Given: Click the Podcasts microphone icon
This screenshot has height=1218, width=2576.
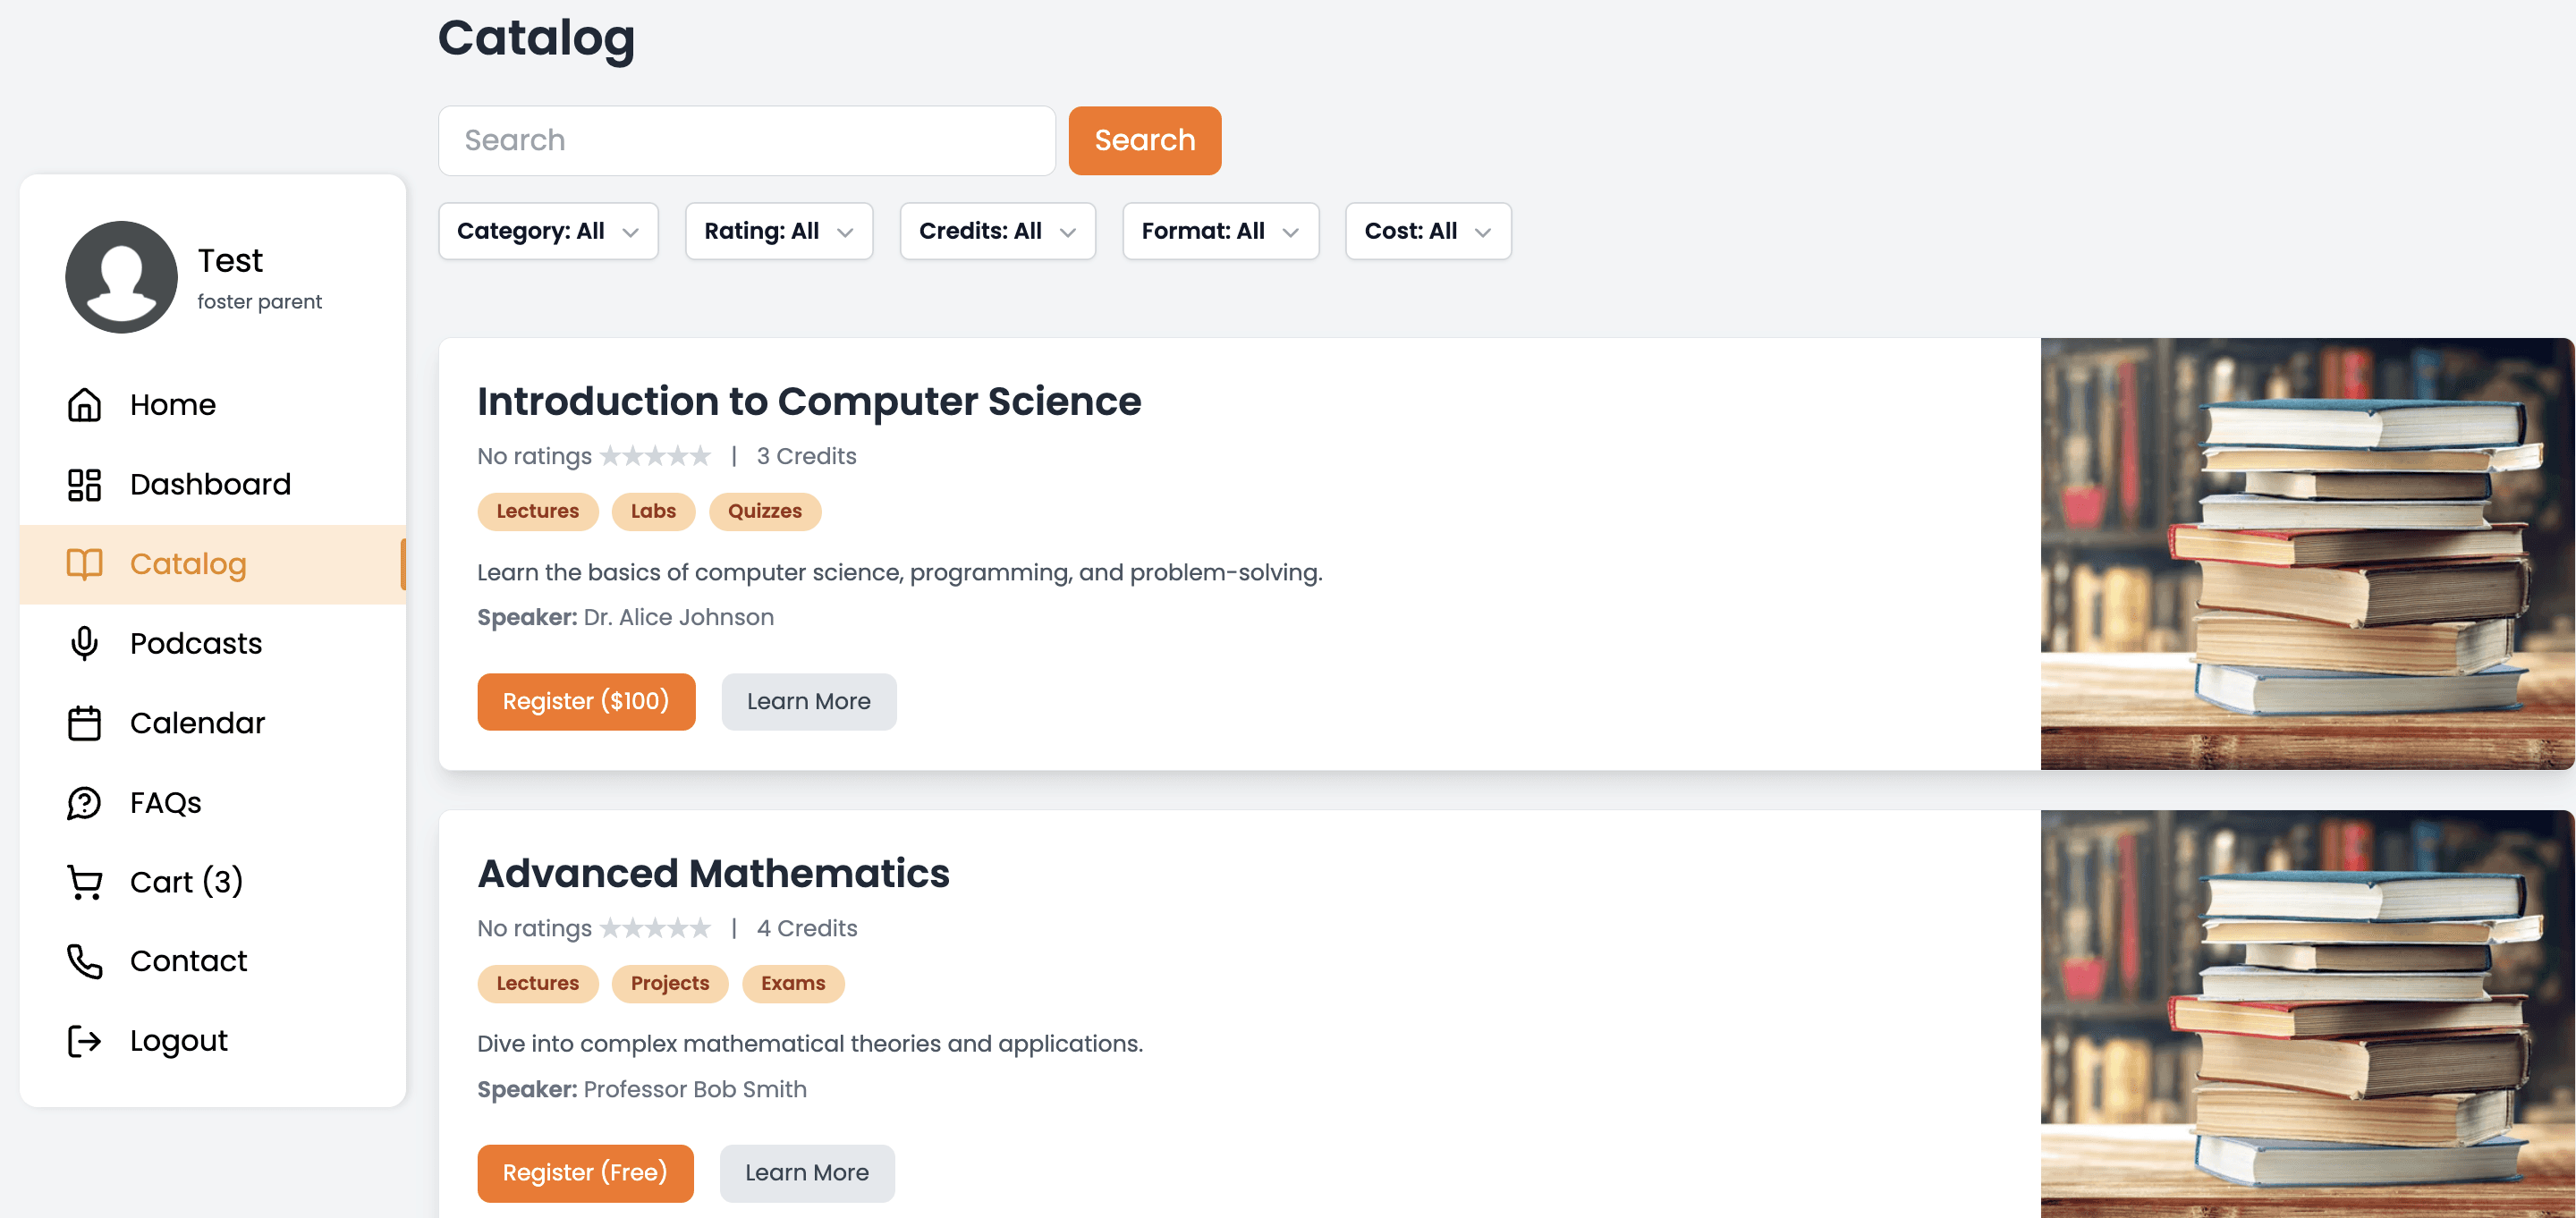Looking at the screenshot, I should [x=85, y=643].
